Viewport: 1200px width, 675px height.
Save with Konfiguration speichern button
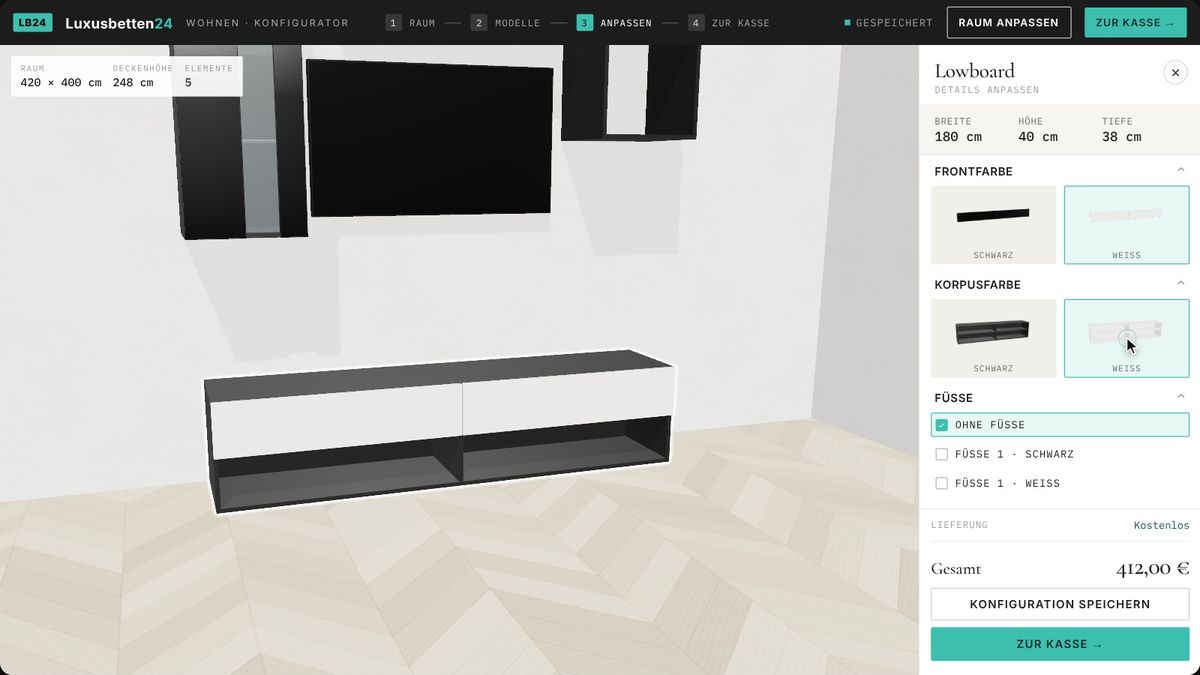(1060, 604)
